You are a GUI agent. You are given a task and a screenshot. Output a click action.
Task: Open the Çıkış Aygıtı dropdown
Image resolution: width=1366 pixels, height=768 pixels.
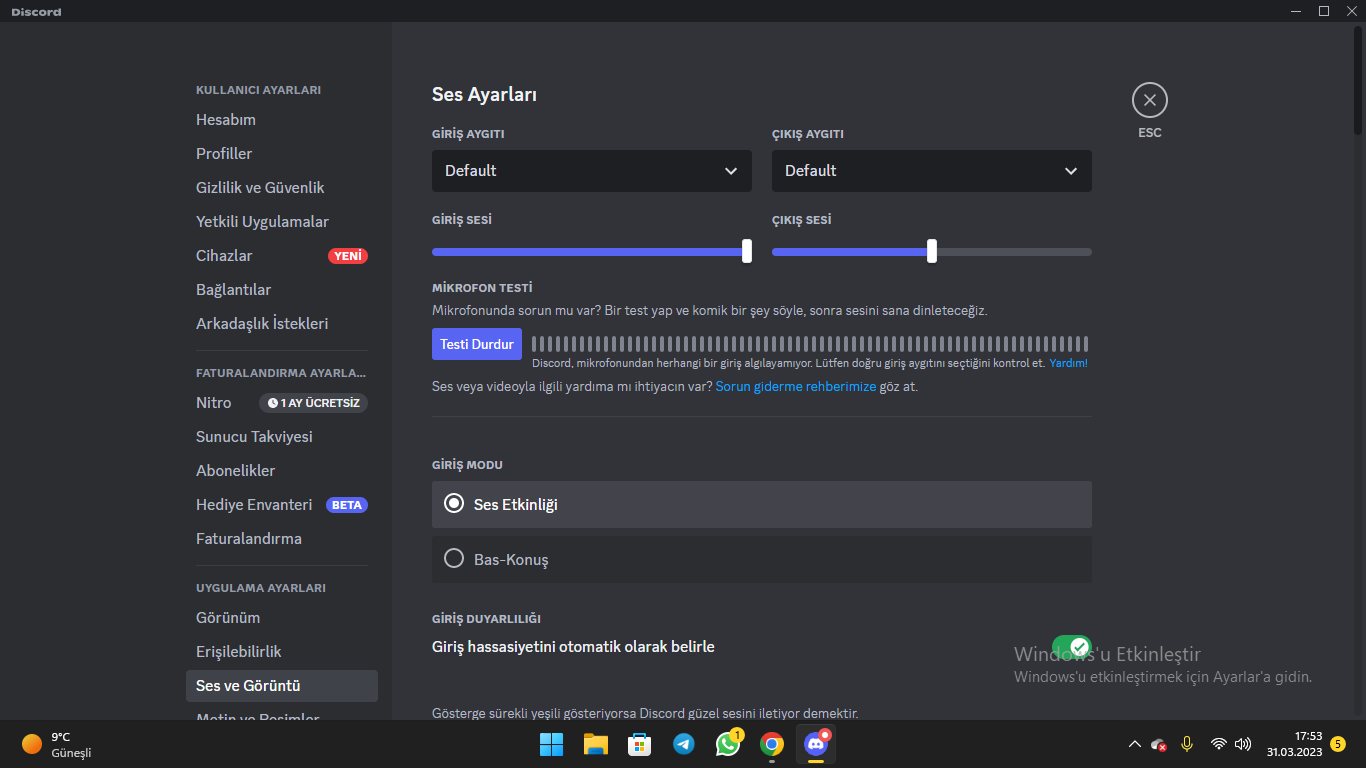932,171
